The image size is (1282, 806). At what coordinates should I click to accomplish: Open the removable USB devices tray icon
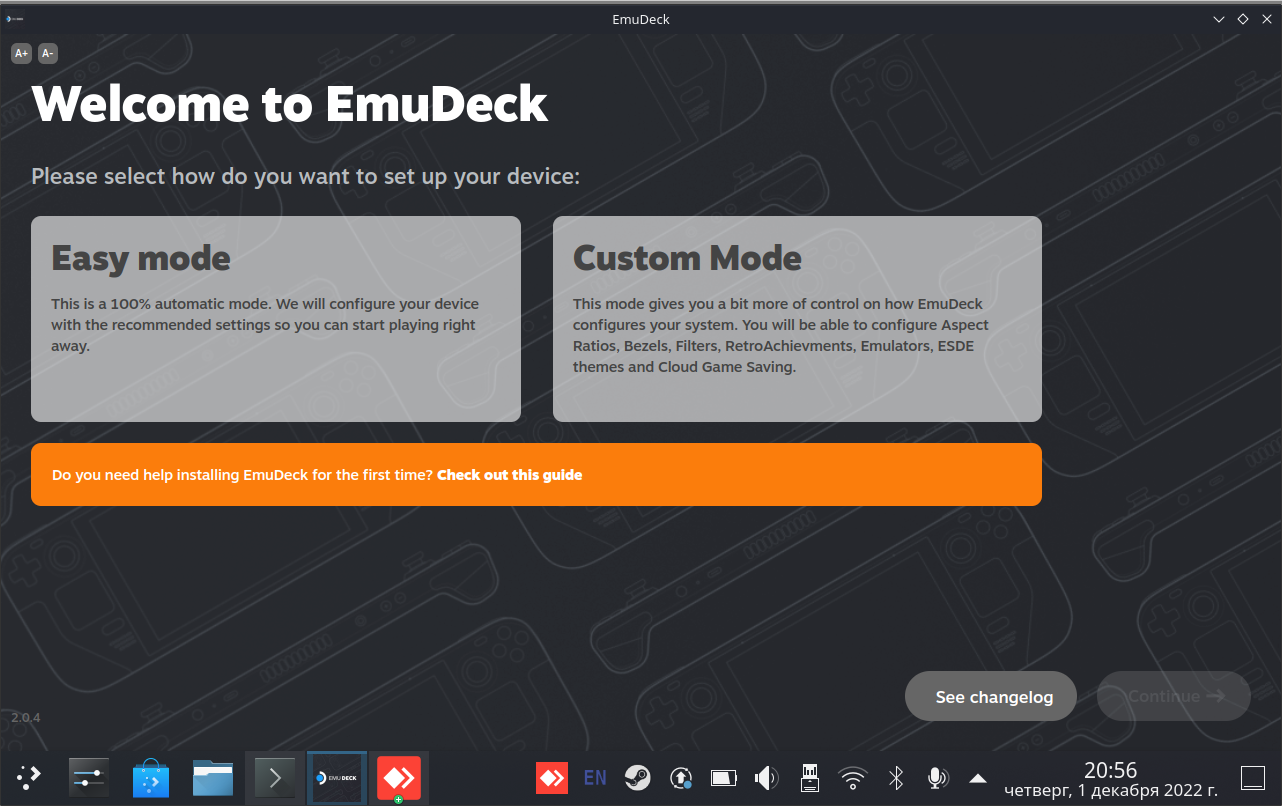coord(810,777)
